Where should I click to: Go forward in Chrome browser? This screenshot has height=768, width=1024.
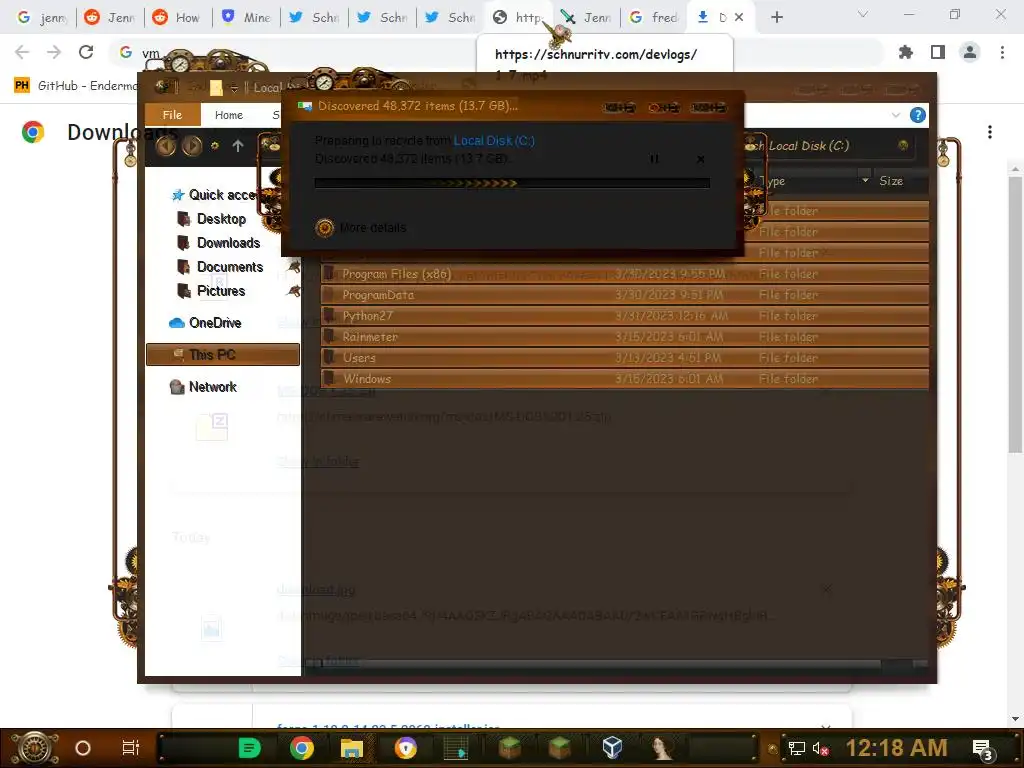(x=54, y=52)
